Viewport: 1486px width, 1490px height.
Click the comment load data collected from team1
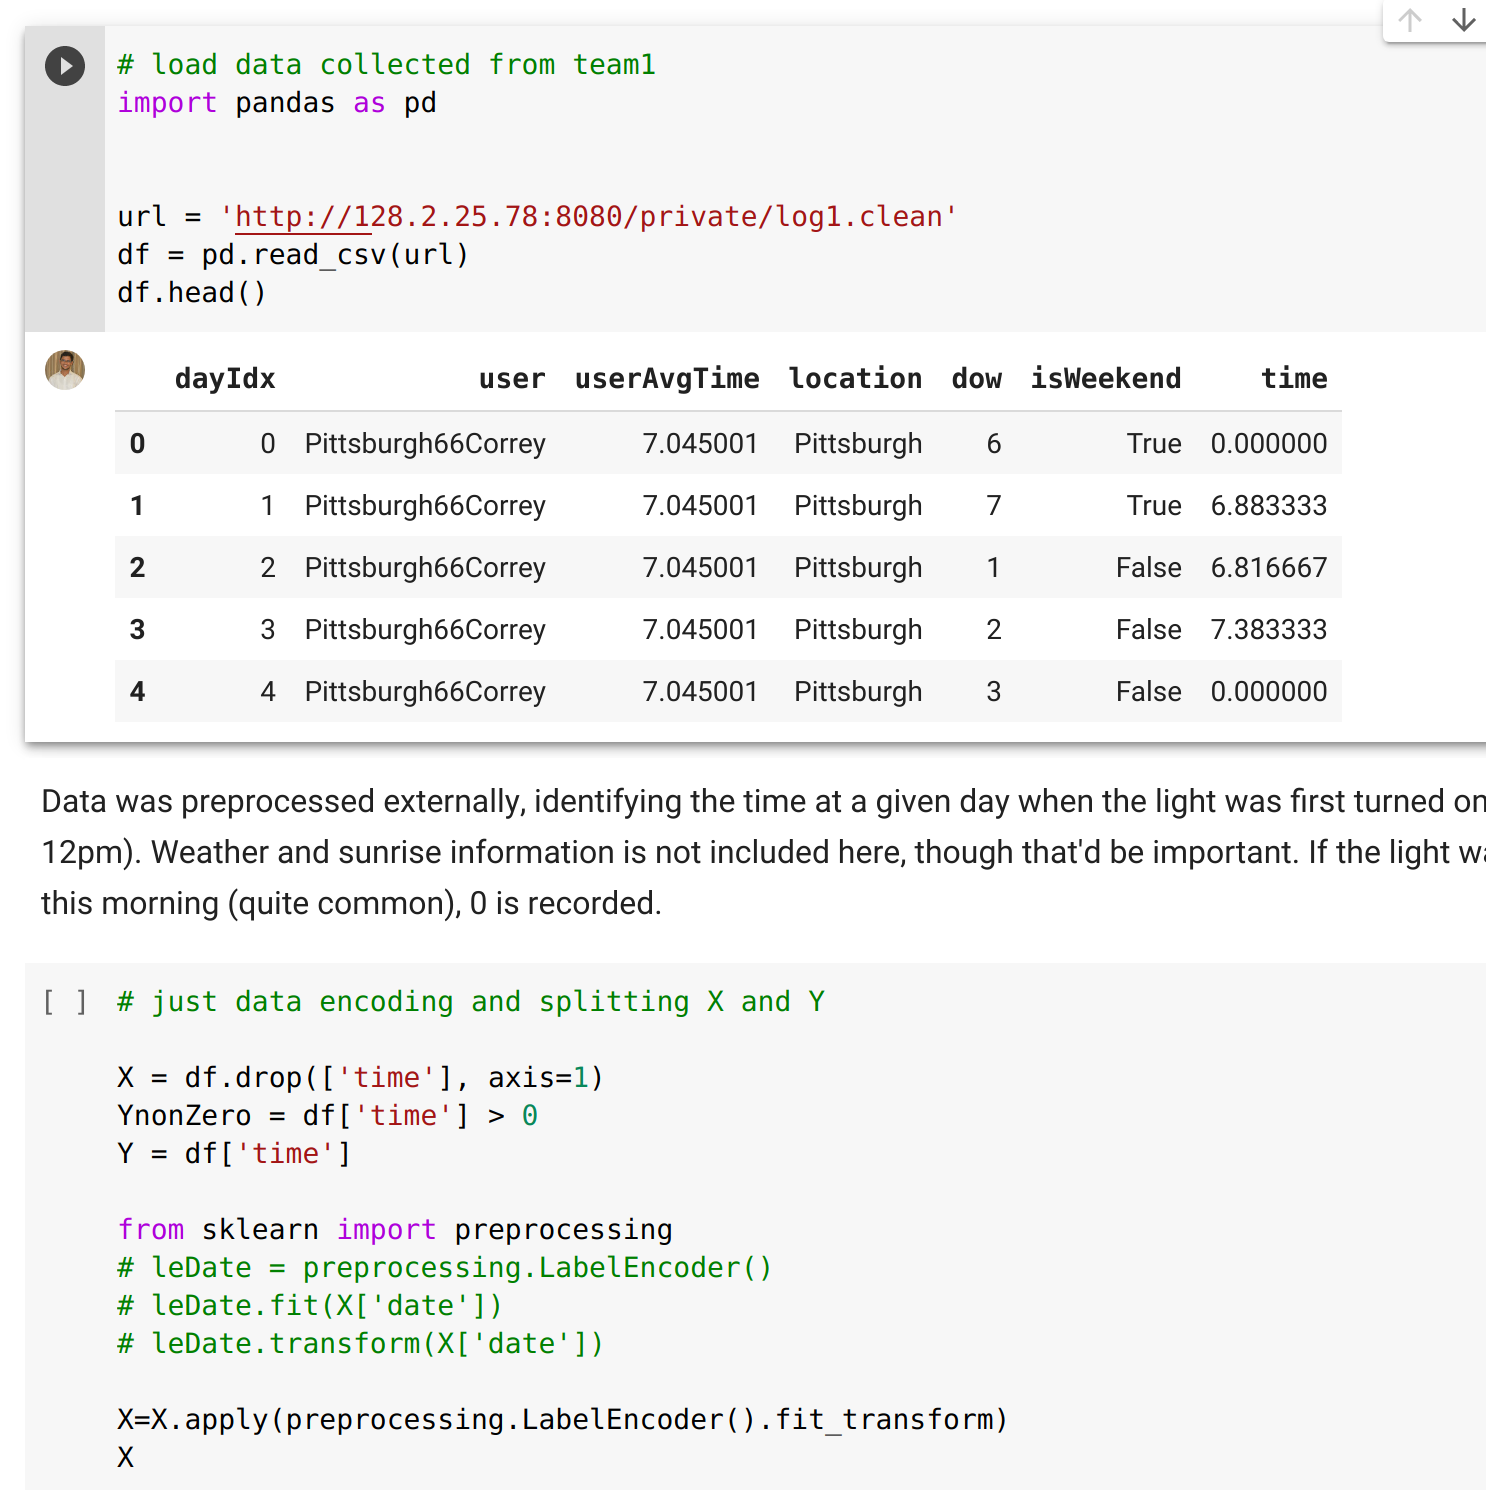387,64
